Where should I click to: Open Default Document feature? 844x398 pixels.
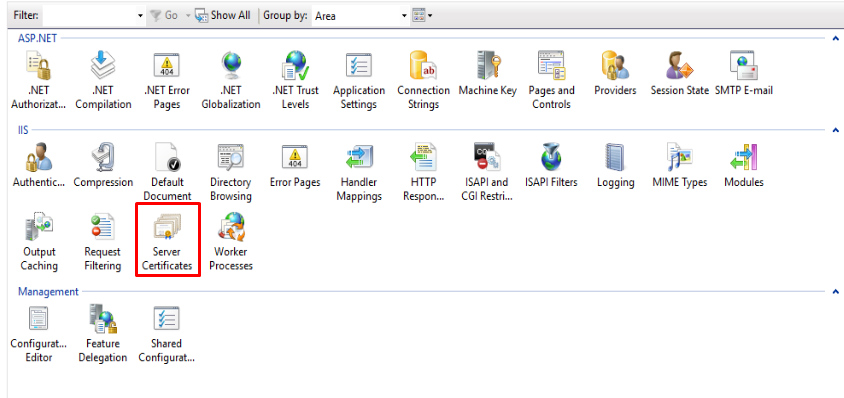click(x=167, y=172)
